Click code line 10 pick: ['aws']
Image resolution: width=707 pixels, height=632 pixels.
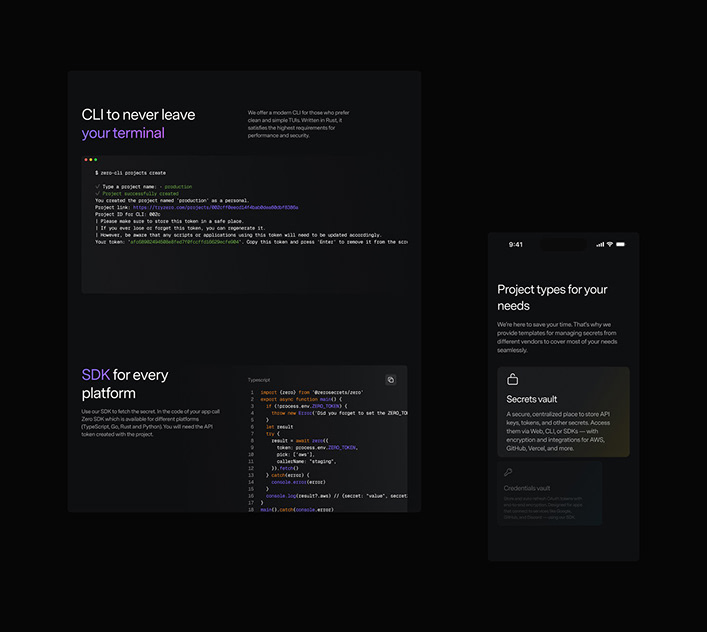point(295,454)
